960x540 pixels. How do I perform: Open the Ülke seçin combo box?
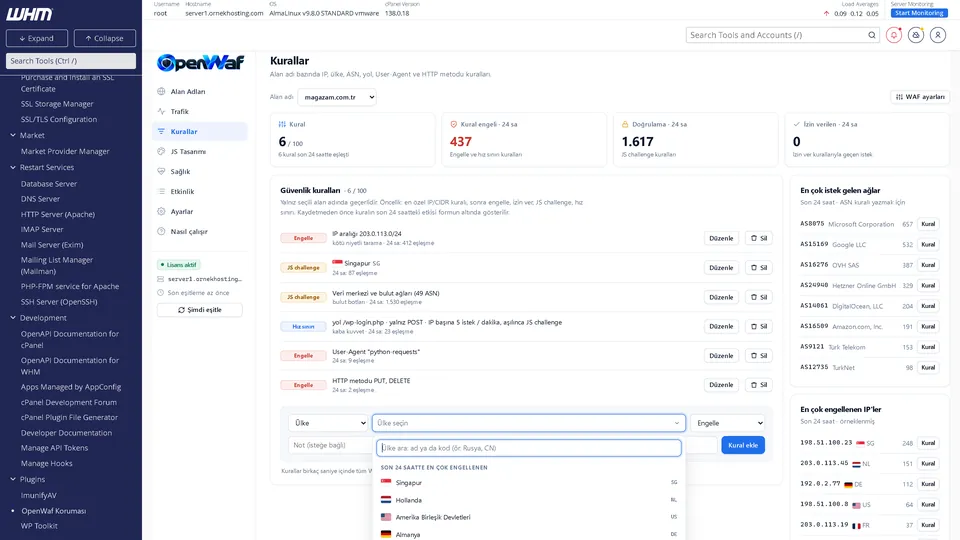(529, 423)
